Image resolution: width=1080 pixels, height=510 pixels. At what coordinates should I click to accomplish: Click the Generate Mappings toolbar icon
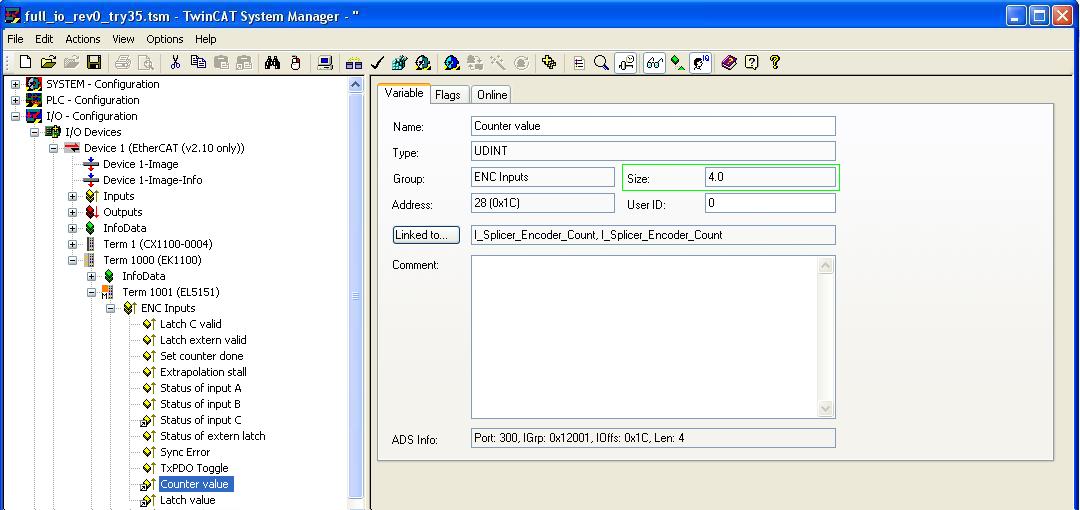pos(354,63)
